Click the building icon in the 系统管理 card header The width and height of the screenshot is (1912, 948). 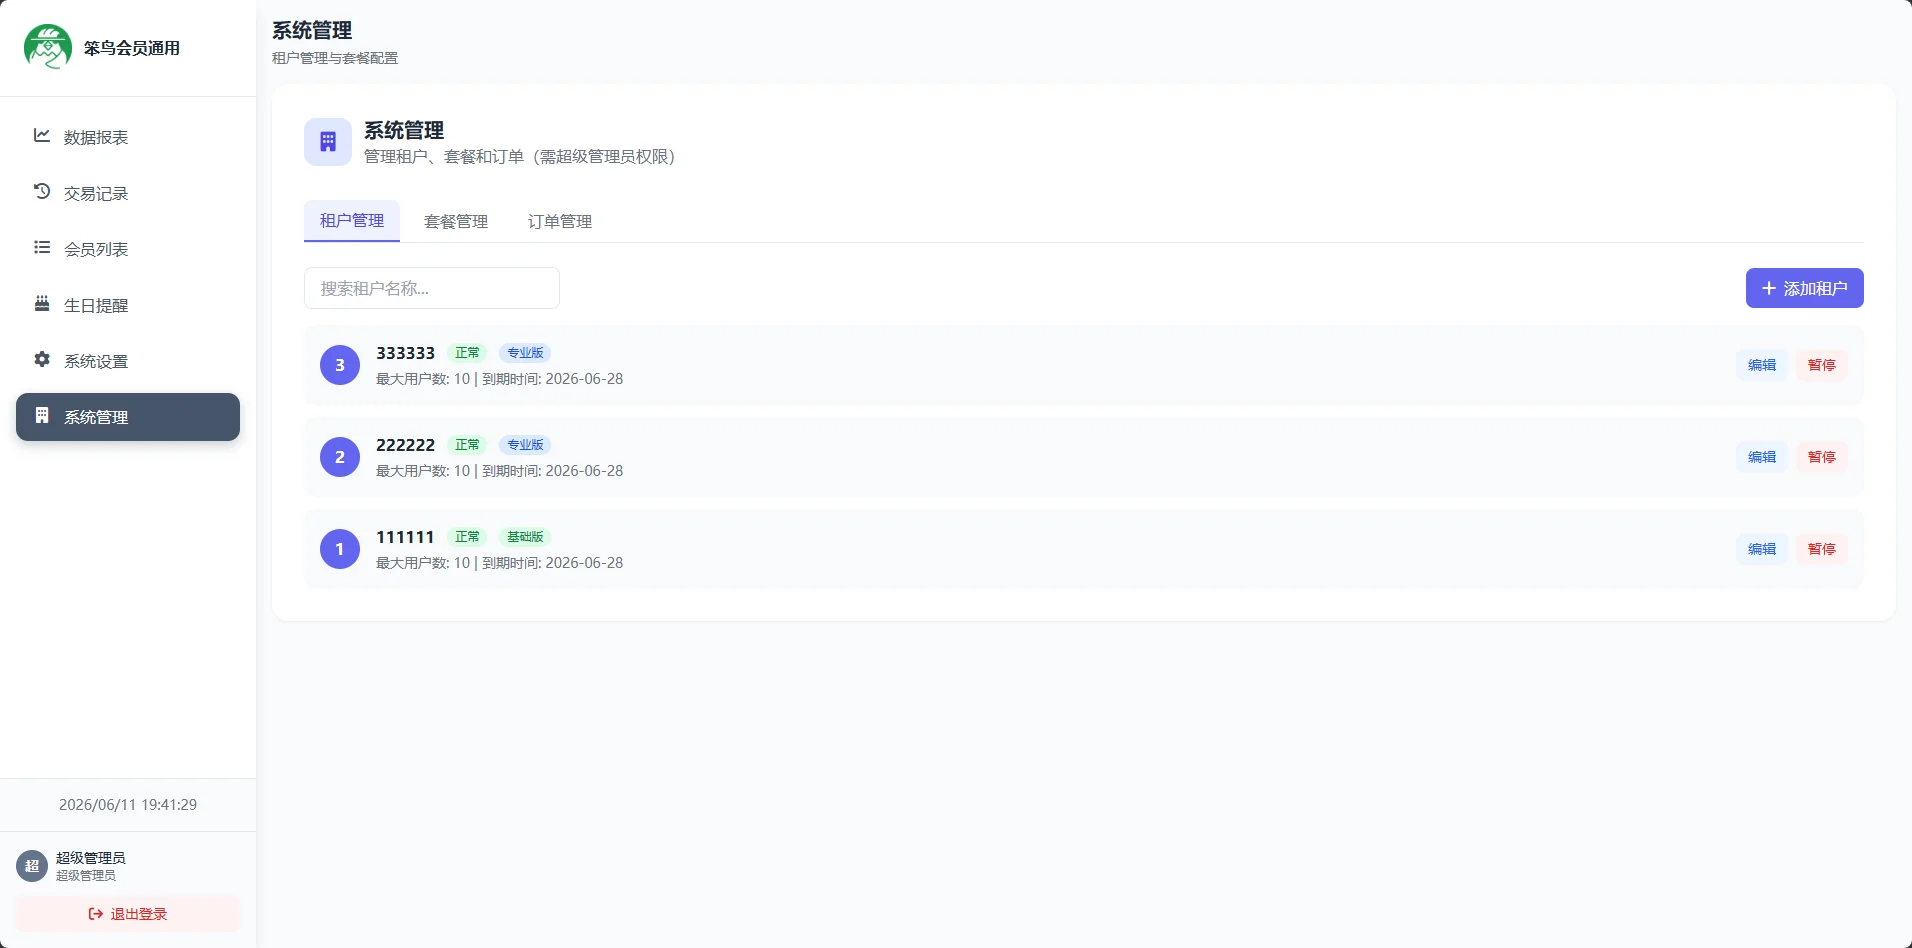click(x=328, y=142)
